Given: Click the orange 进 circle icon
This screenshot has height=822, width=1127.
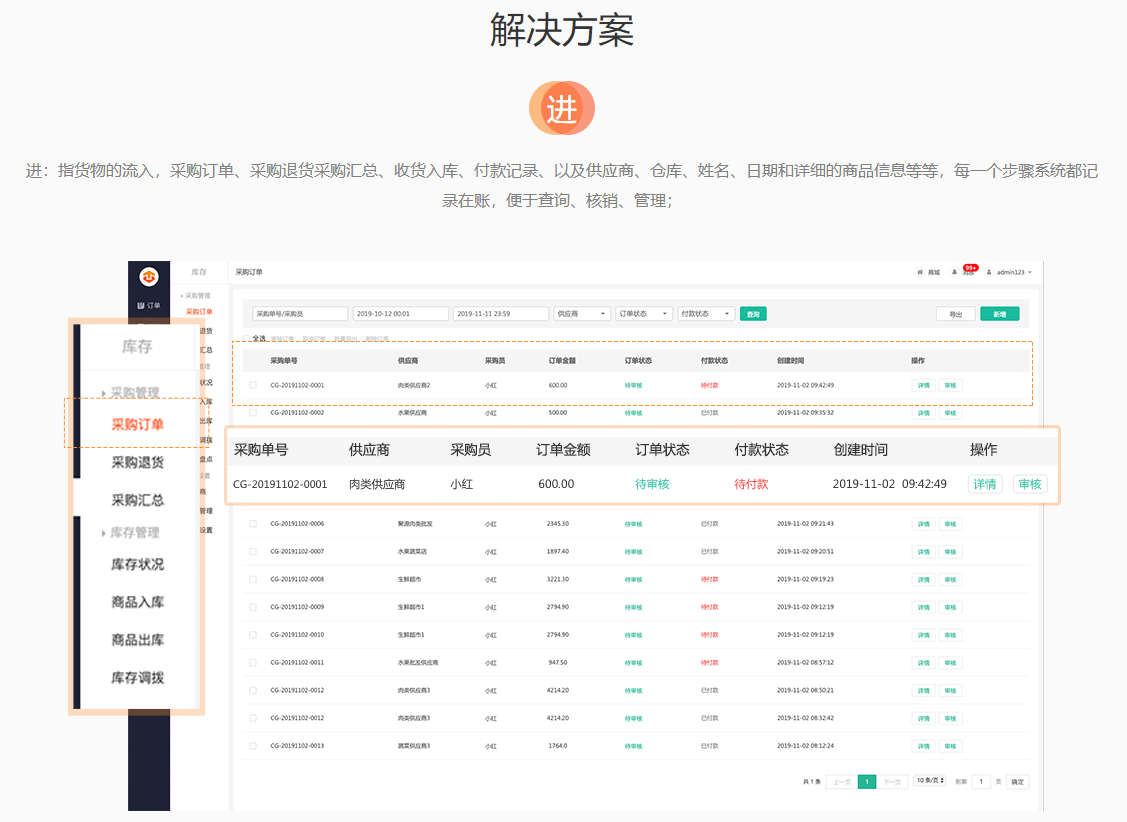Looking at the screenshot, I should tap(562, 108).
